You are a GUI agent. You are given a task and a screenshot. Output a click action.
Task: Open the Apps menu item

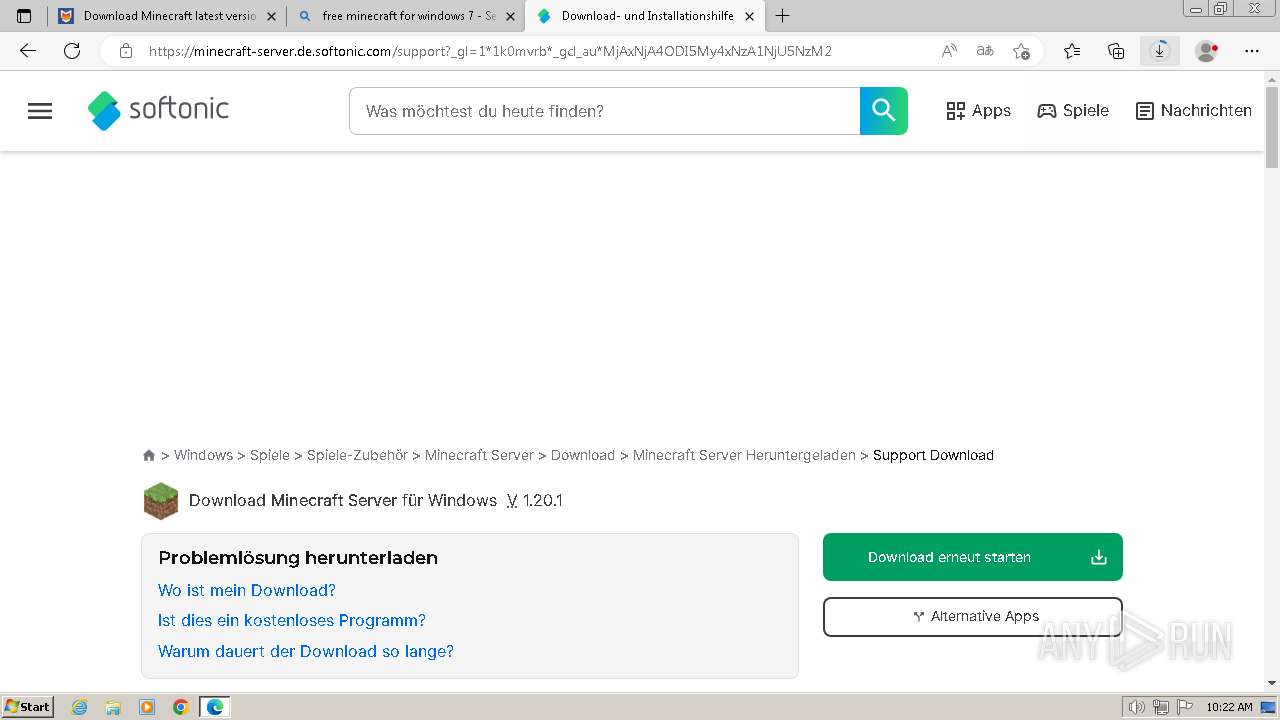tap(979, 111)
